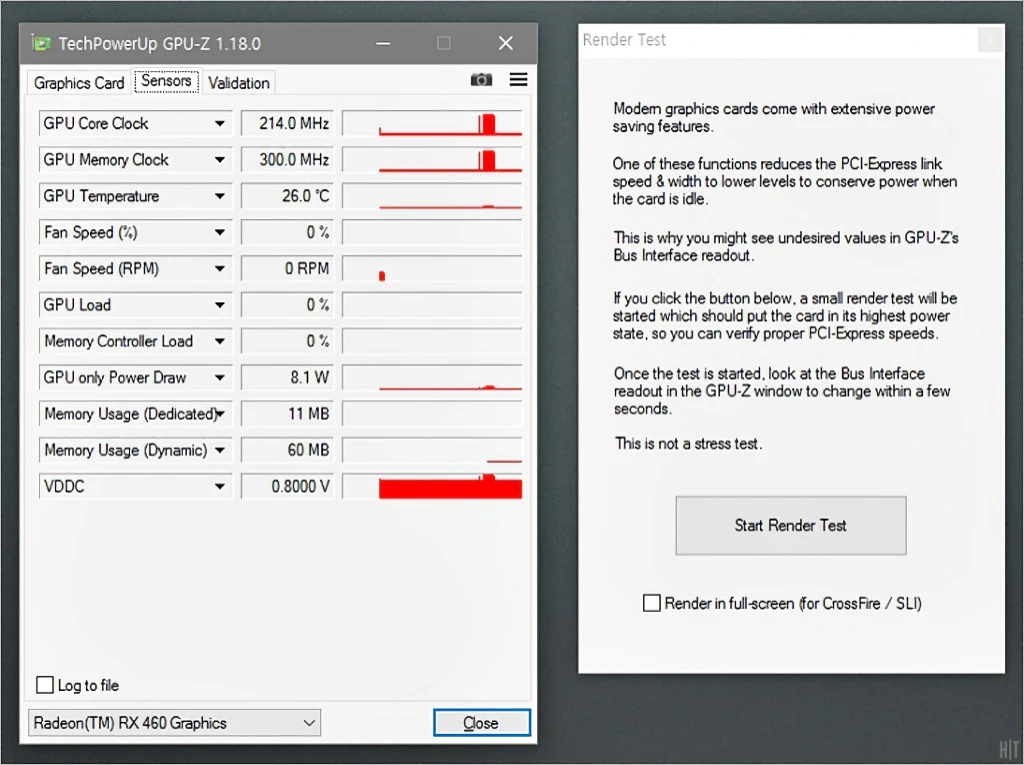Open the Memory Usage (Dedicated) dropdown
The height and width of the screenshot is (765, 1024).
coord(220,414)
